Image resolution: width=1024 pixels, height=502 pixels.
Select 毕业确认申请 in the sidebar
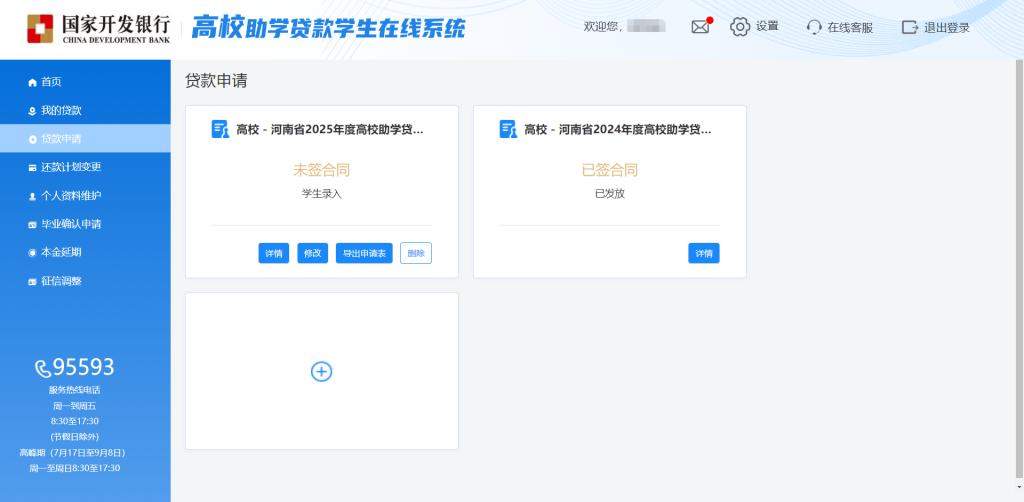click(x=70, y=224)
